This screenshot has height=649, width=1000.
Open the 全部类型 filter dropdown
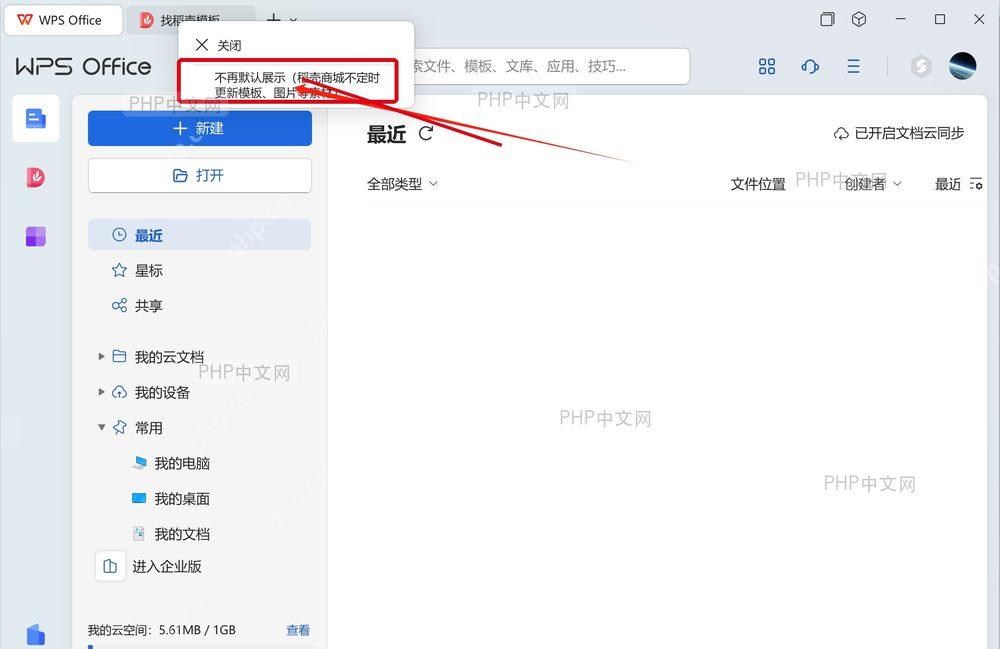(x=402, y=184)
